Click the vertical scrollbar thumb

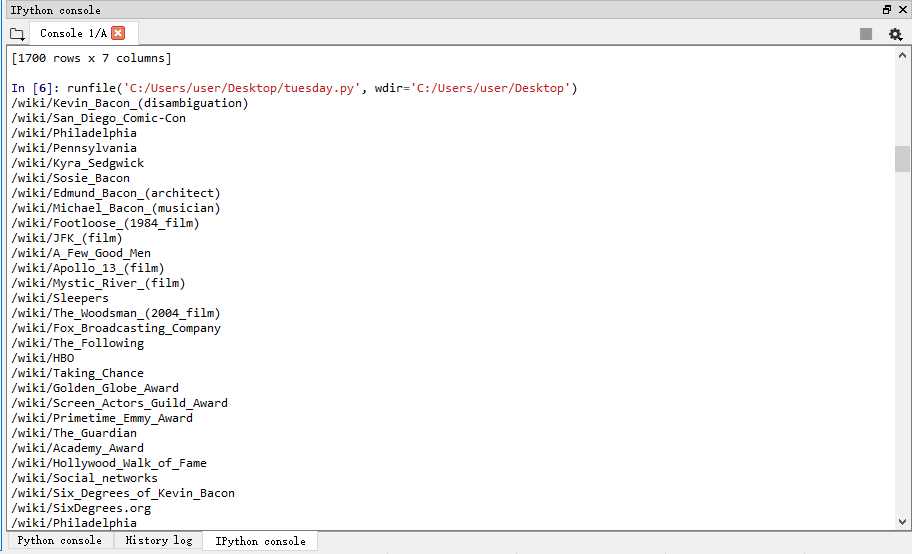(902, 159)
